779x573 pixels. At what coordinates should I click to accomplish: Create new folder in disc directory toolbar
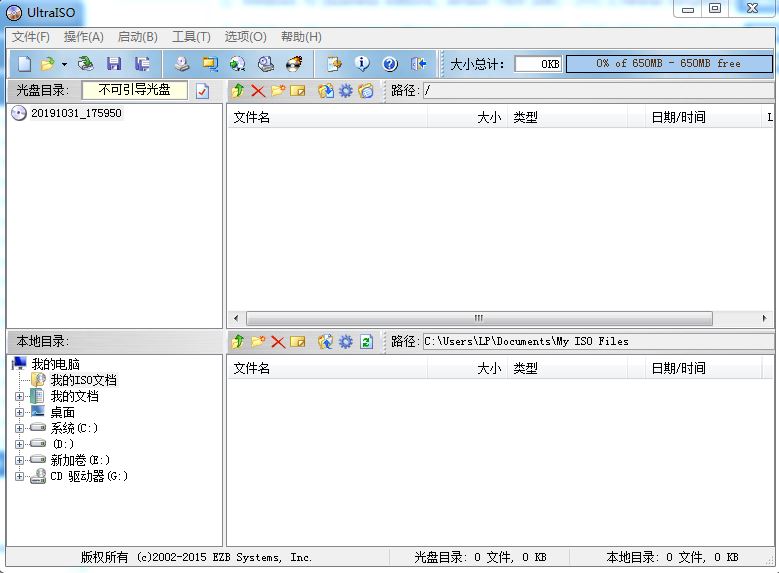click(x=278, y=90)
